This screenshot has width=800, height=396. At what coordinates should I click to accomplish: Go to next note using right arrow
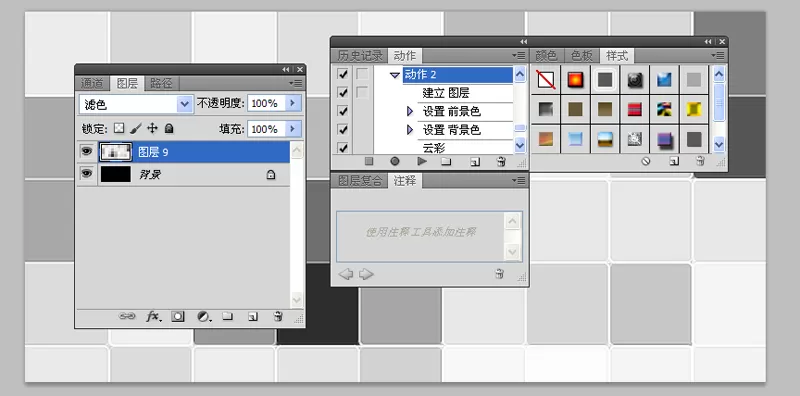[366, 275]
